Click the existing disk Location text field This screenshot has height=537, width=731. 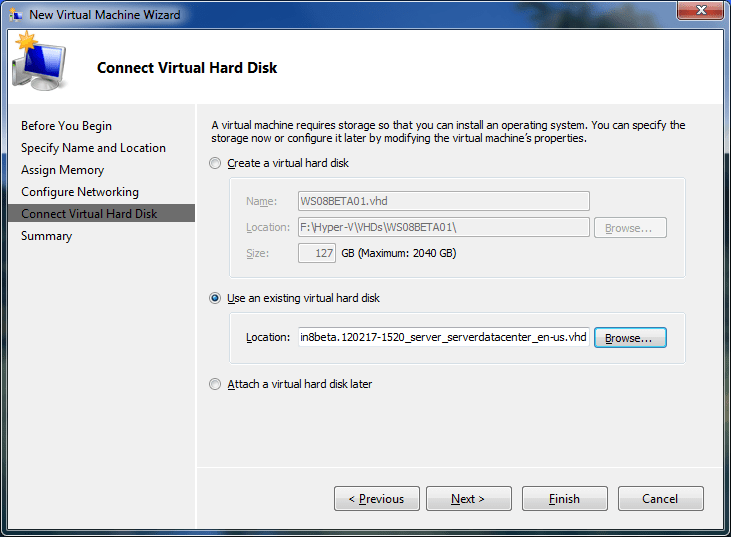coord(443,338)
